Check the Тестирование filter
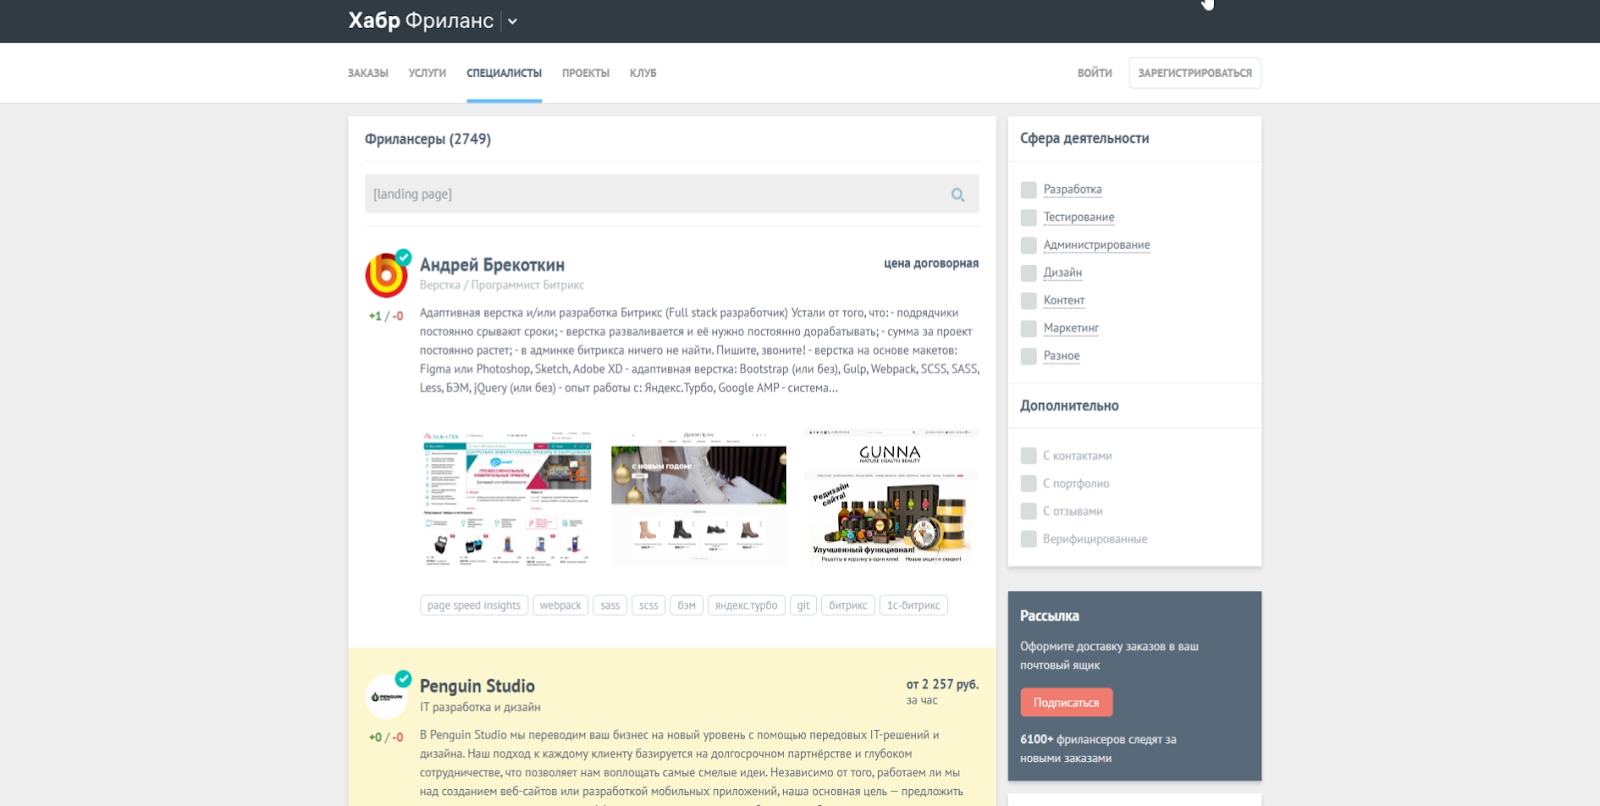 (1028, 218)
